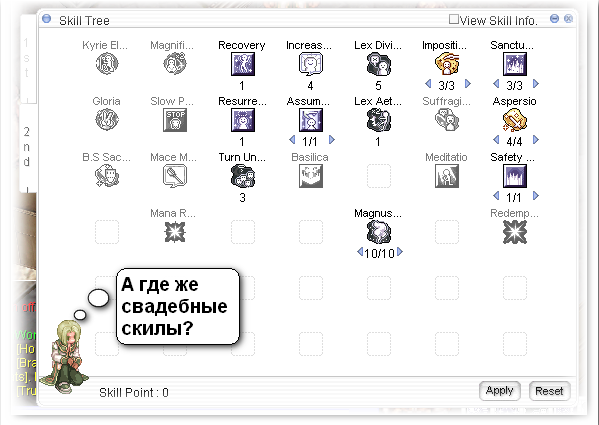599x425 pixels.
Task: Select the Aspersio skill icon
Action: point(515,120)
